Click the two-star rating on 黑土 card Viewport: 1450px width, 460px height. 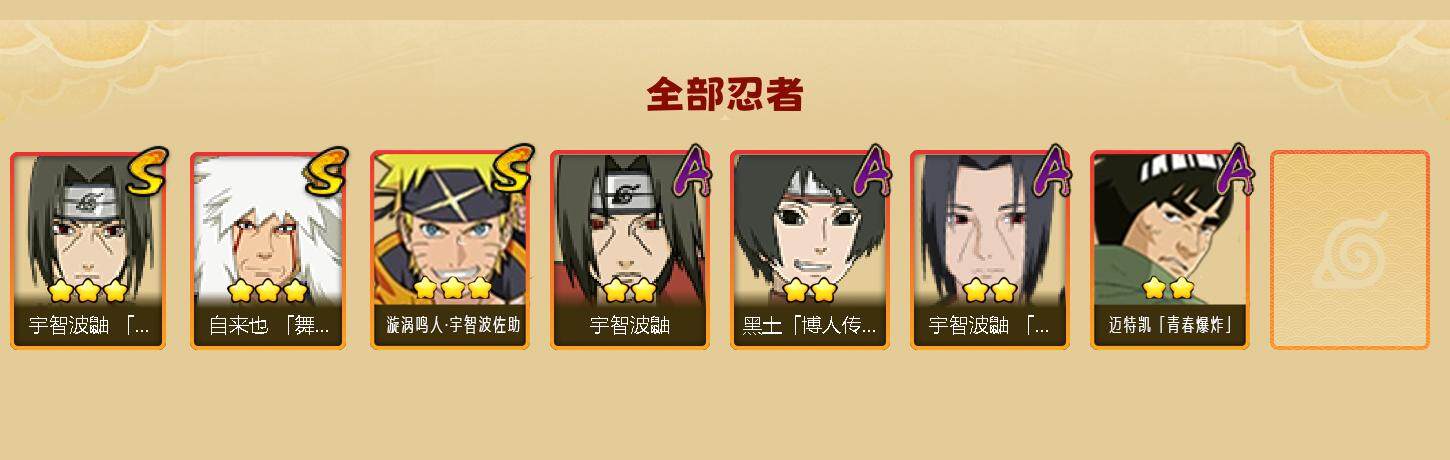810,291
